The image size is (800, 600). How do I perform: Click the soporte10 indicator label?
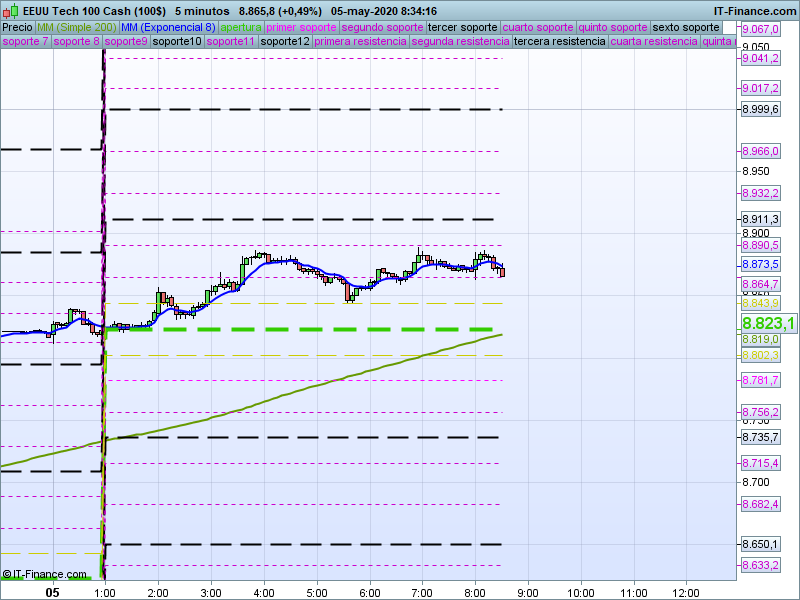(x=178, y=42)
